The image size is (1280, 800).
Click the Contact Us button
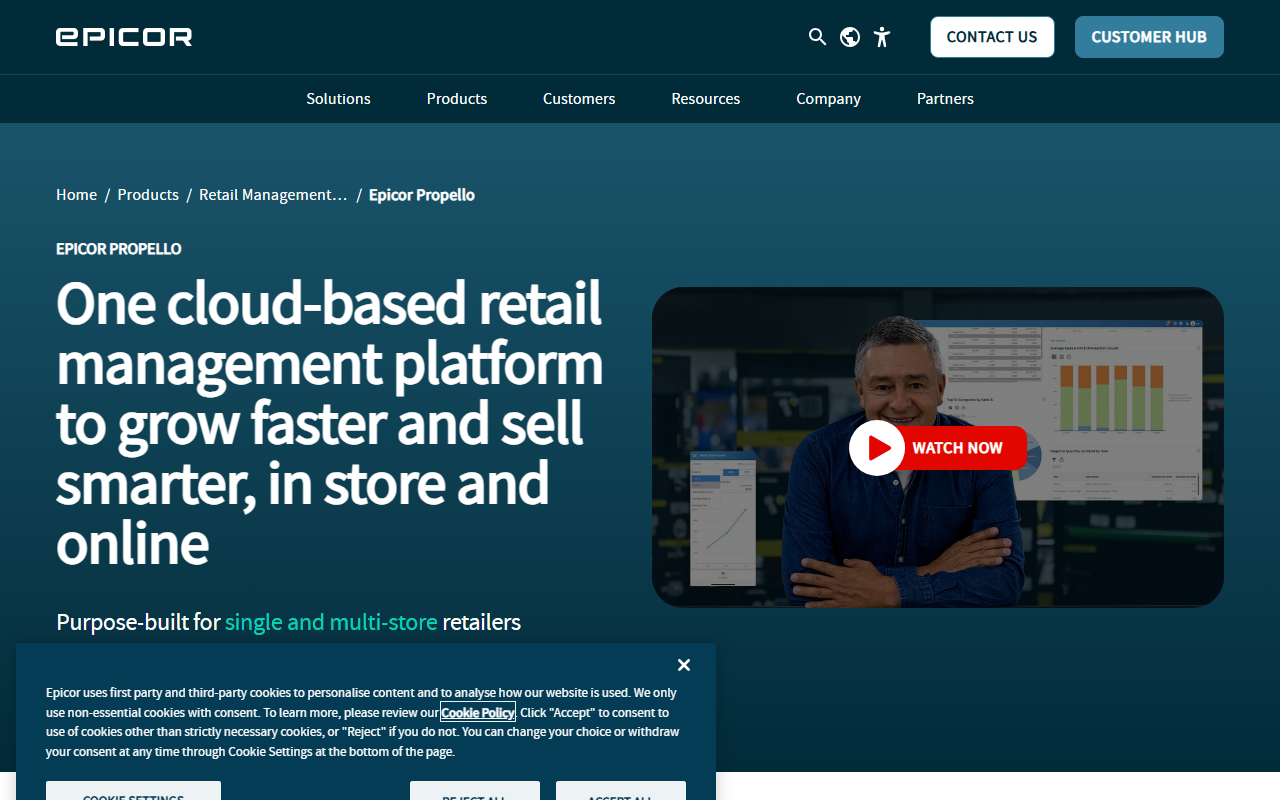(992, 37)
